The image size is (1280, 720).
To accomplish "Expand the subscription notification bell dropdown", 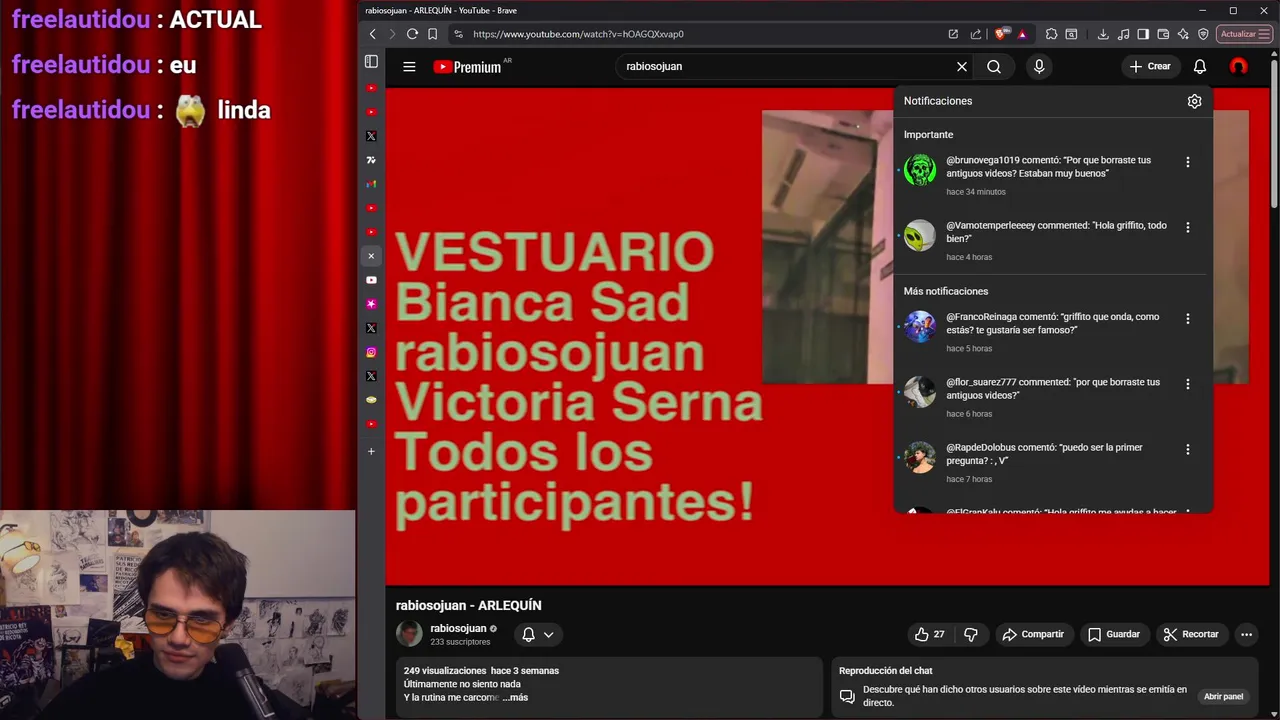I will [538, 634].
